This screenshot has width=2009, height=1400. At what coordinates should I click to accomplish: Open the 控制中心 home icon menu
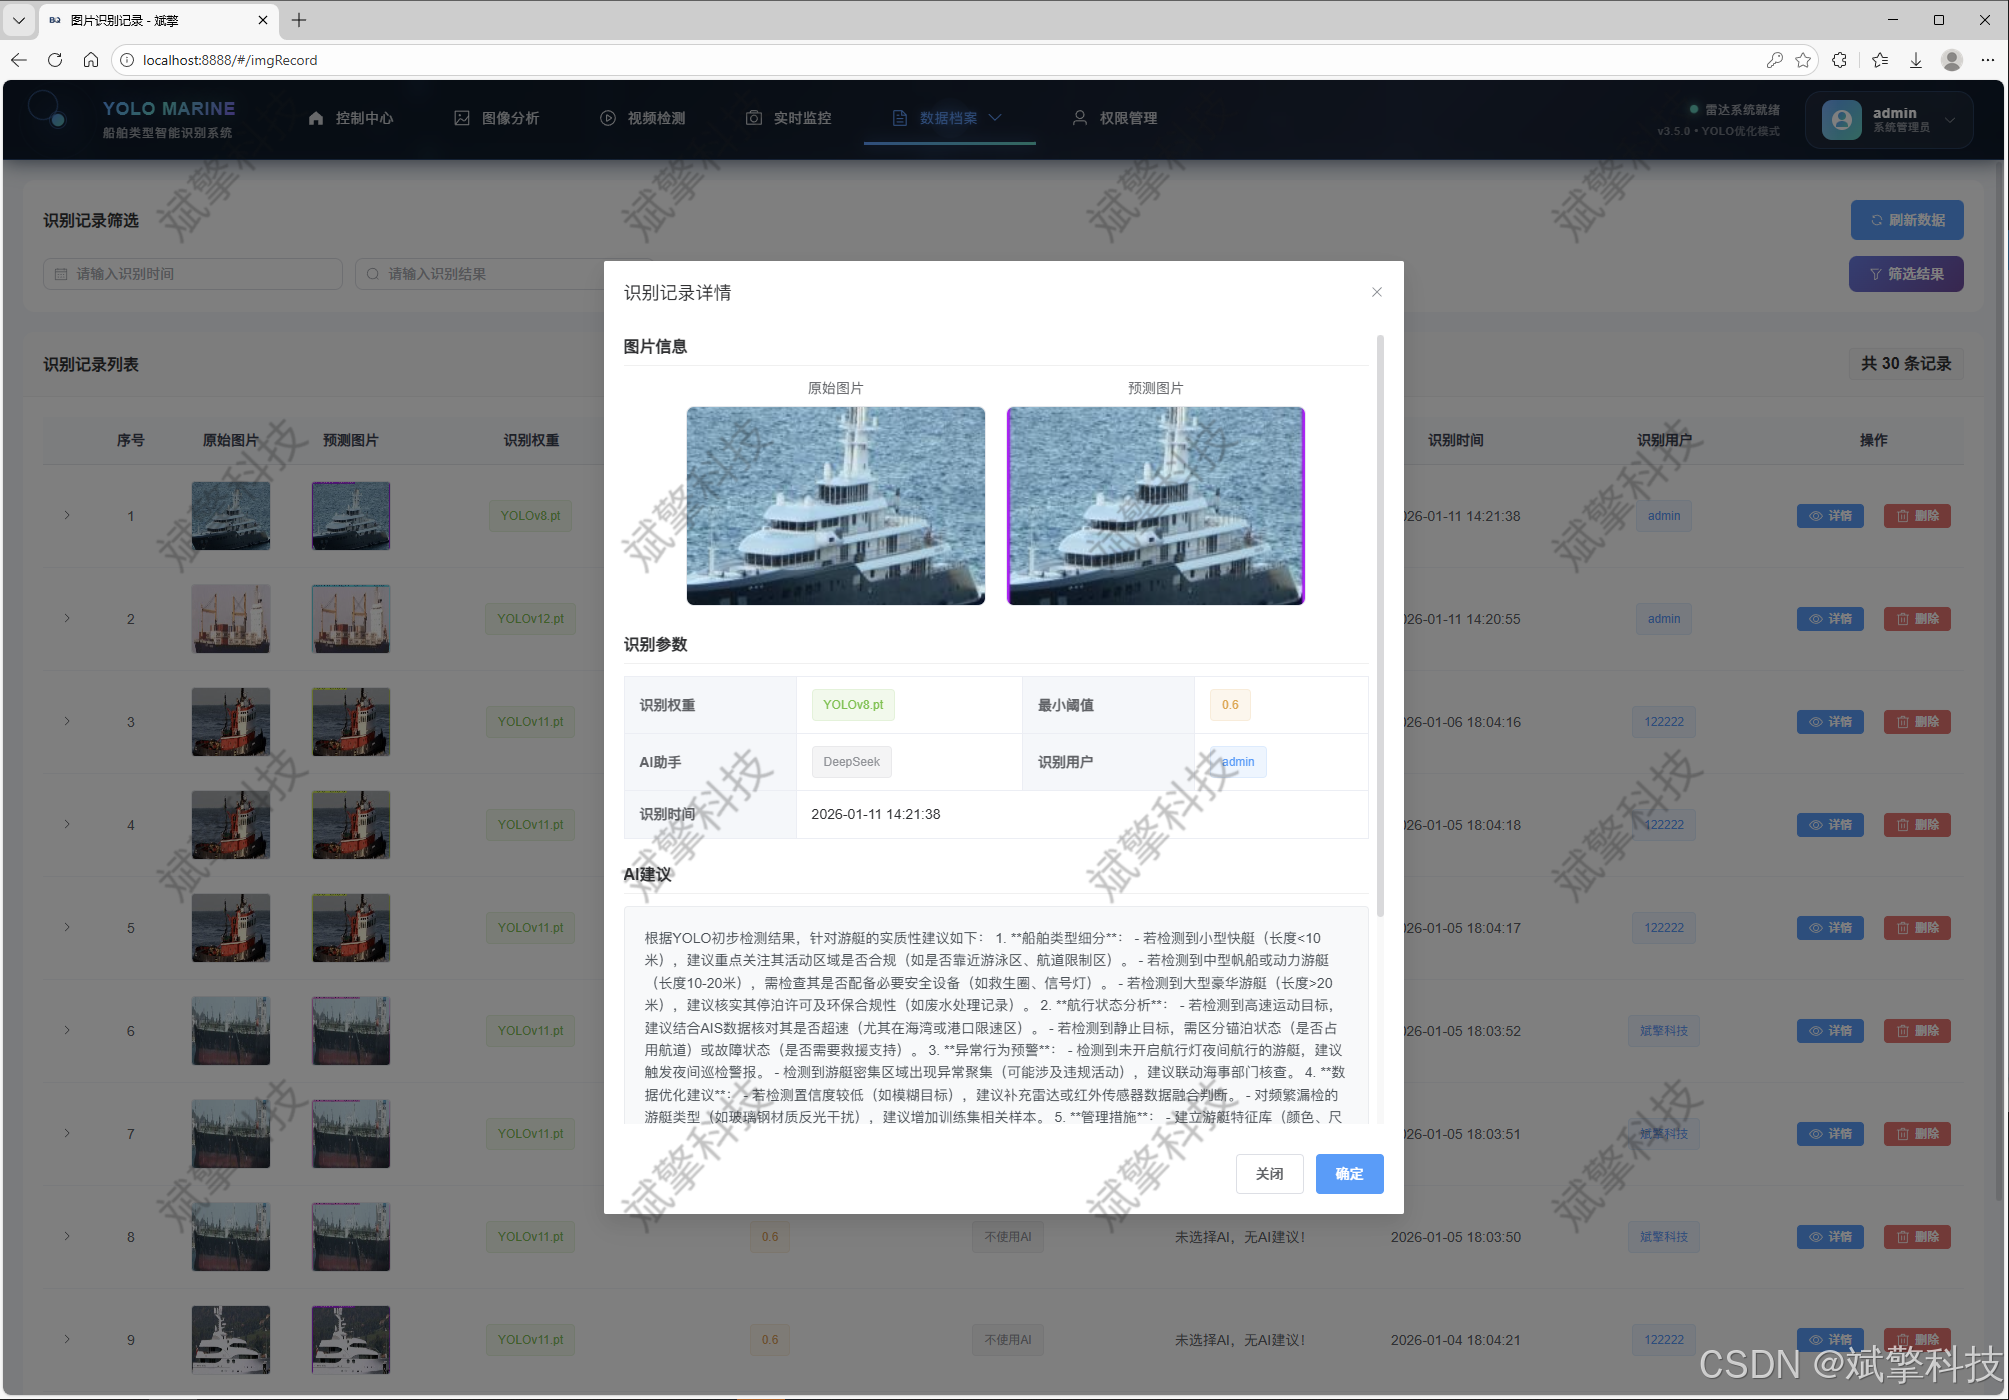(x=351, y=118)
